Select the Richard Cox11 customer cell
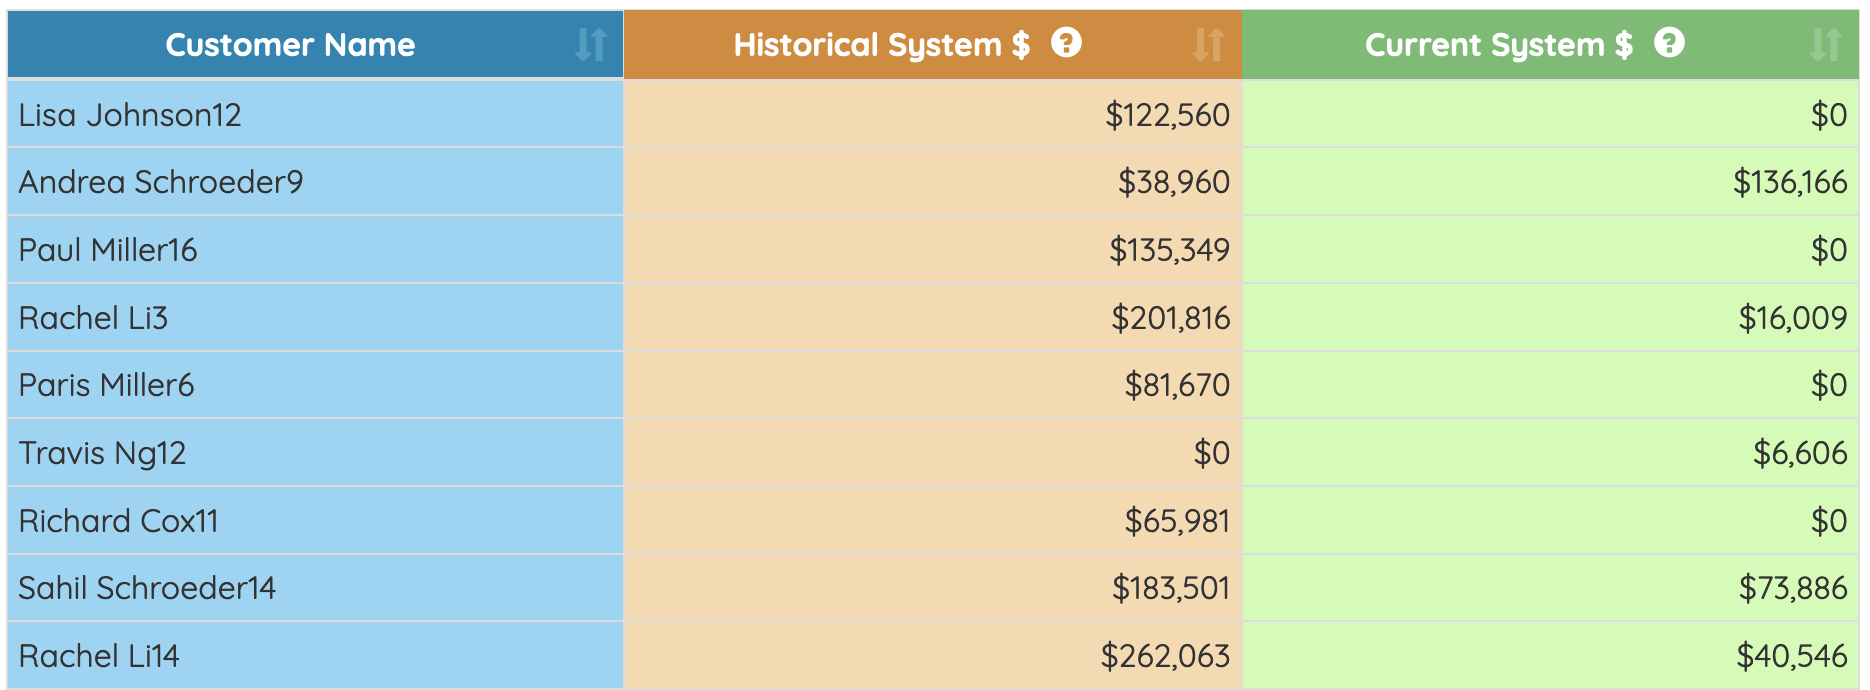Image resolution: width=1870 pixels, height=690 pixels. pos(315,521)
